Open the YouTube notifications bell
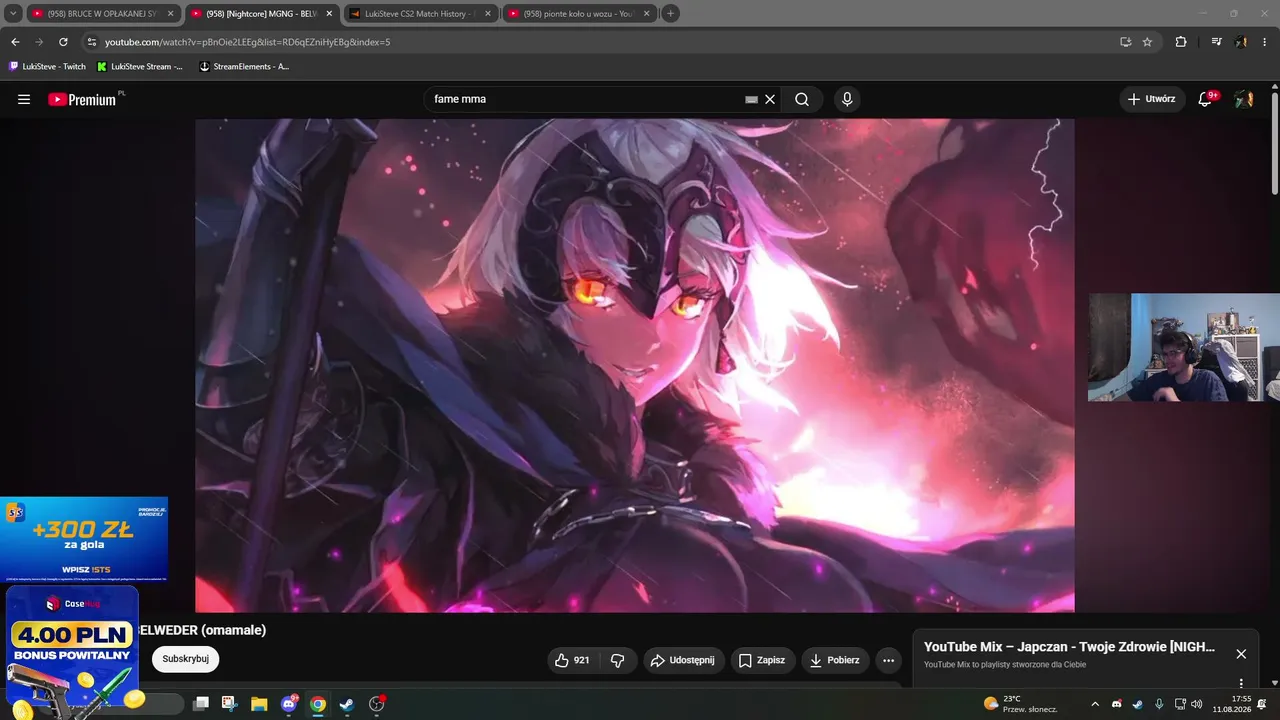 coord(1206,99)
